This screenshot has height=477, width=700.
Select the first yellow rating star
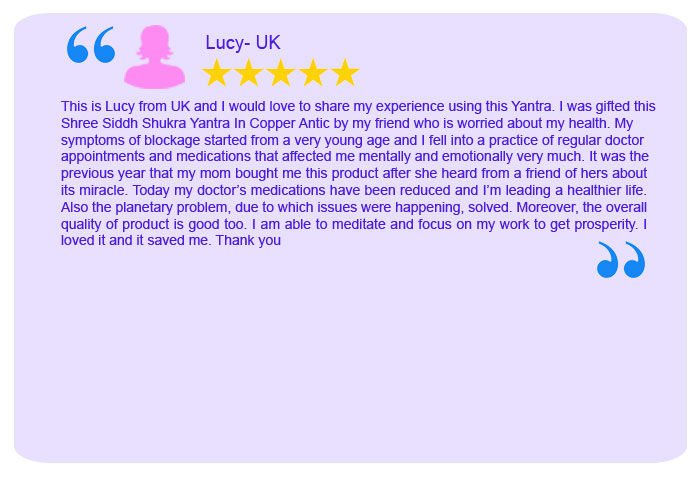[217, 73]
